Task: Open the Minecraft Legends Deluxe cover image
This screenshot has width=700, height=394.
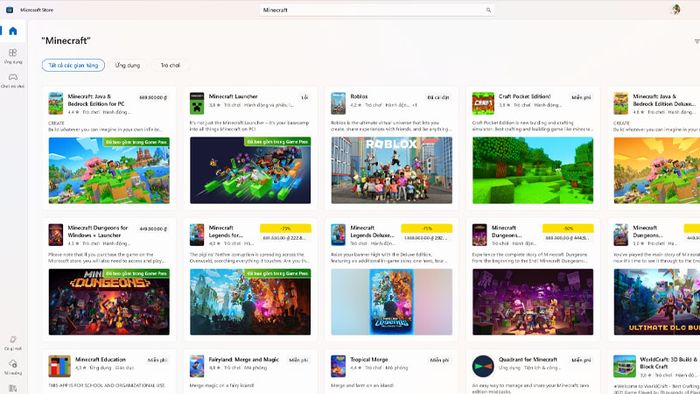Action: 392,302
